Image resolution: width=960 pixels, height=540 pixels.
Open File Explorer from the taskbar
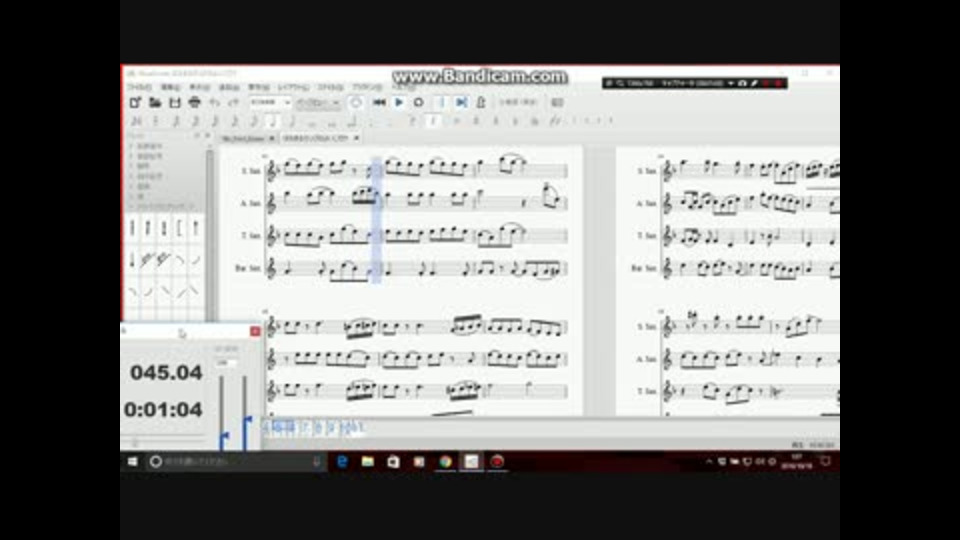[368, 462]
